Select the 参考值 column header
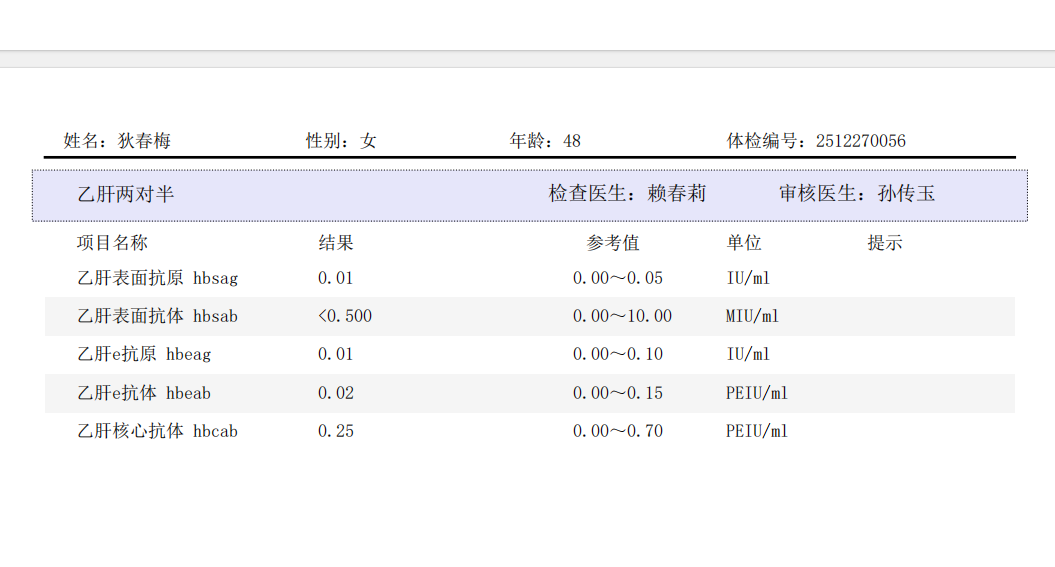The width and height of the screenshot is (1055, 567). (613, 243)
